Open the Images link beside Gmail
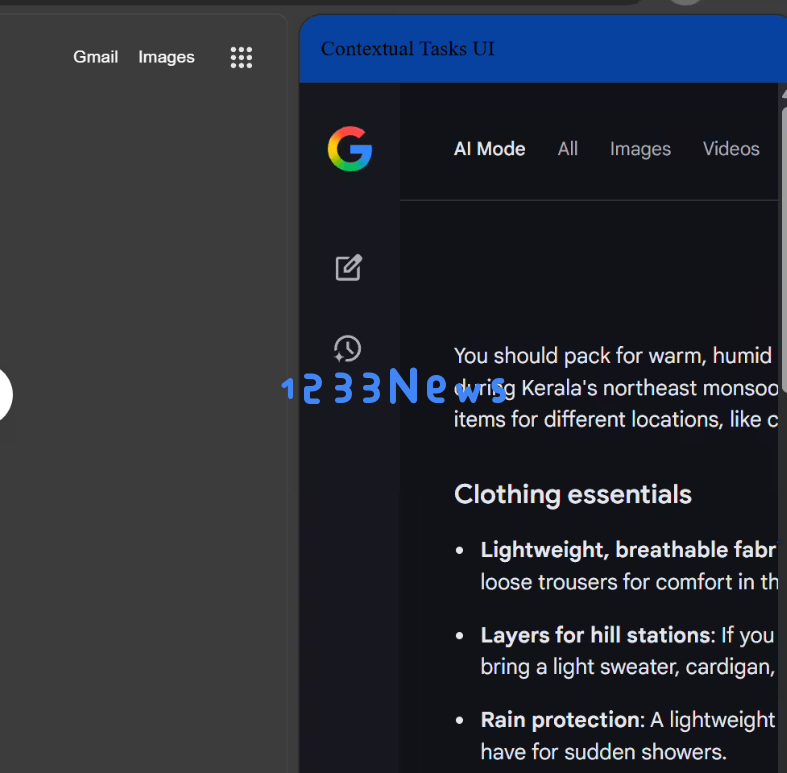The image size is (787, 773). 166,57
